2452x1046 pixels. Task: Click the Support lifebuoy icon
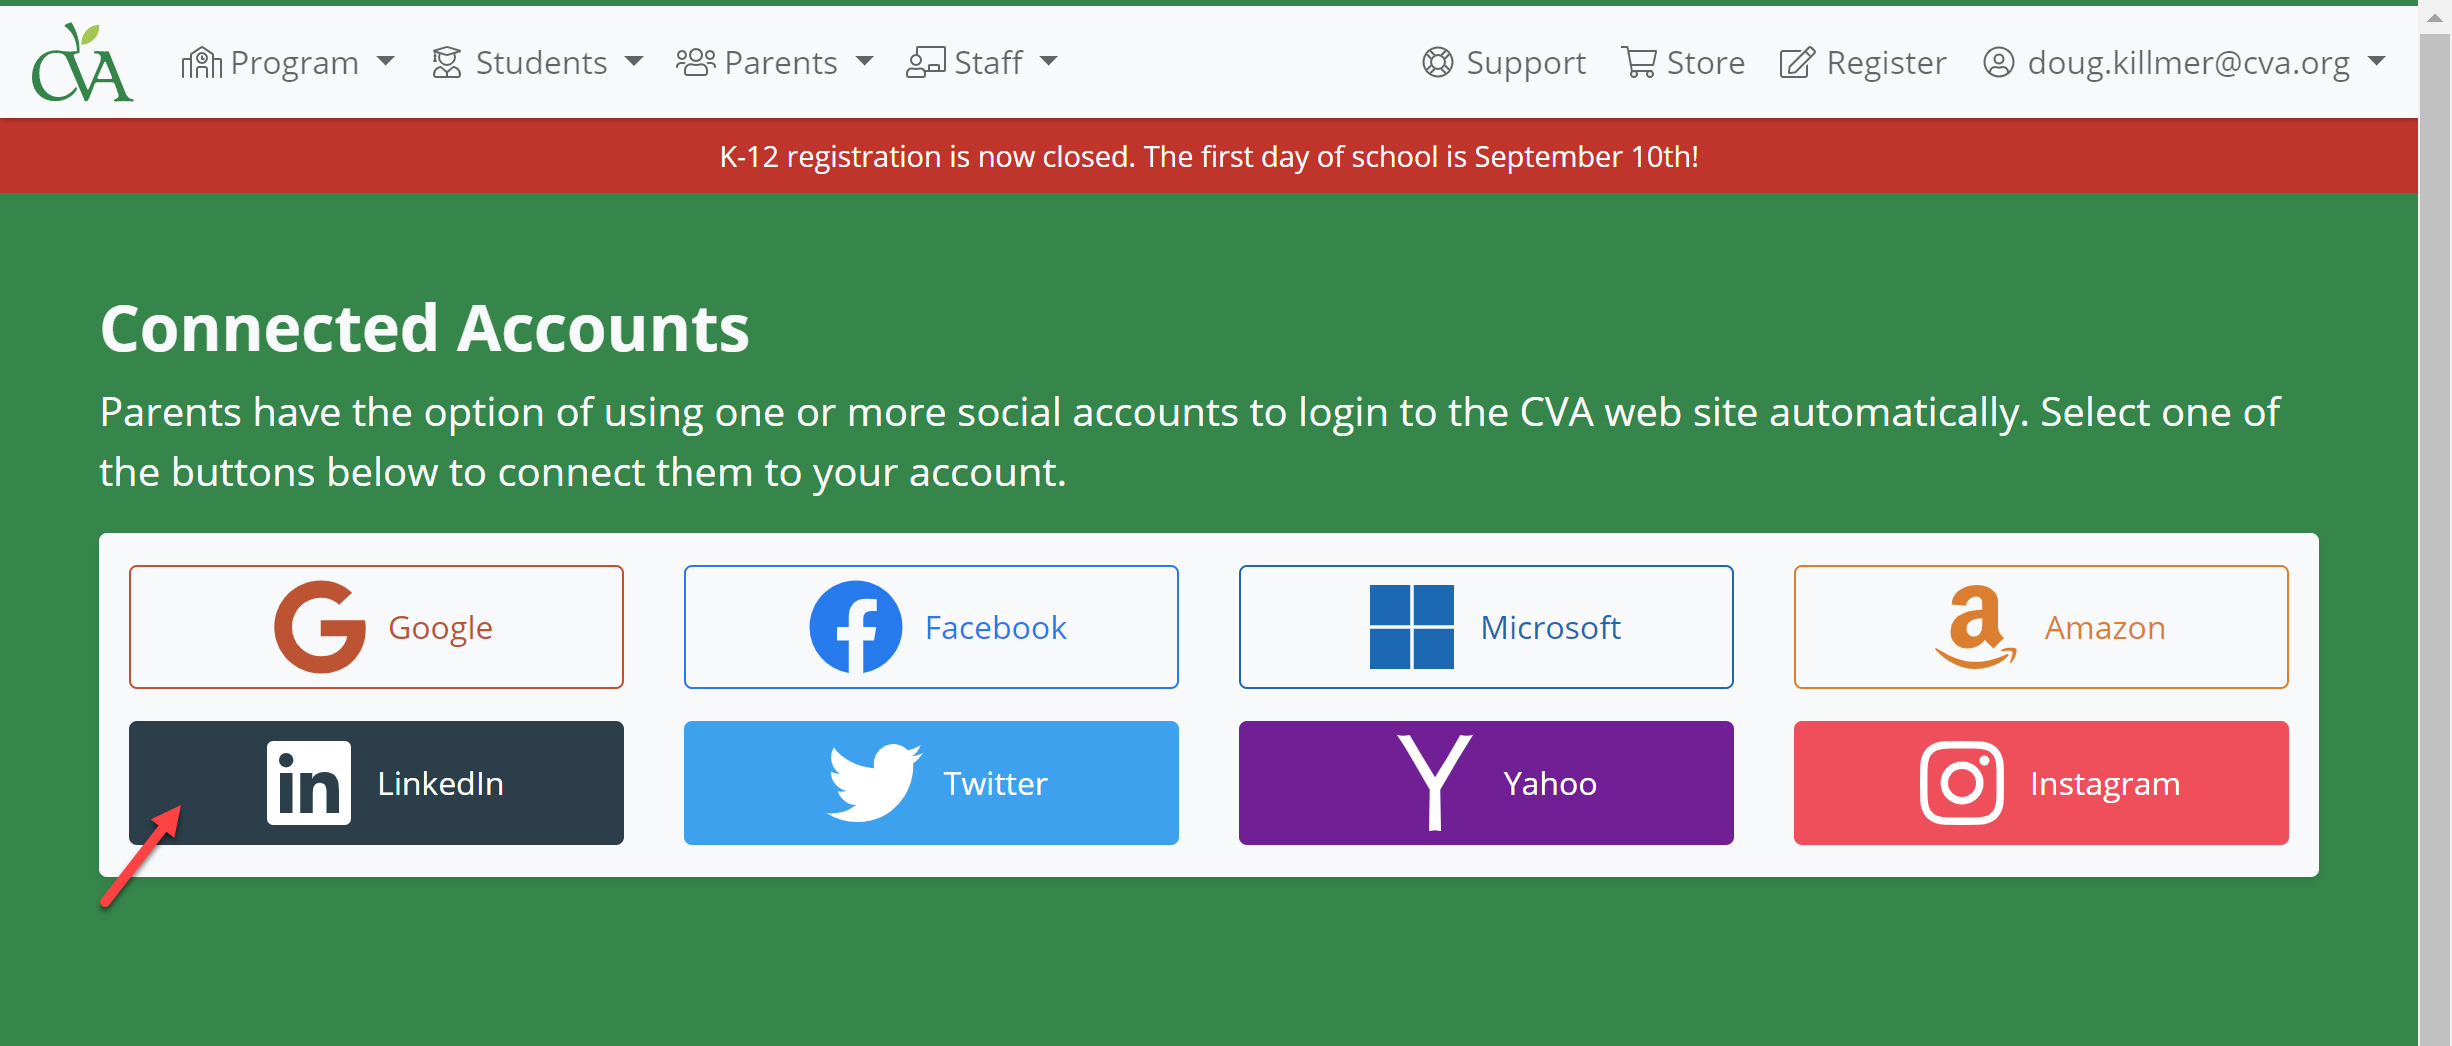(x=1437, y=62)
